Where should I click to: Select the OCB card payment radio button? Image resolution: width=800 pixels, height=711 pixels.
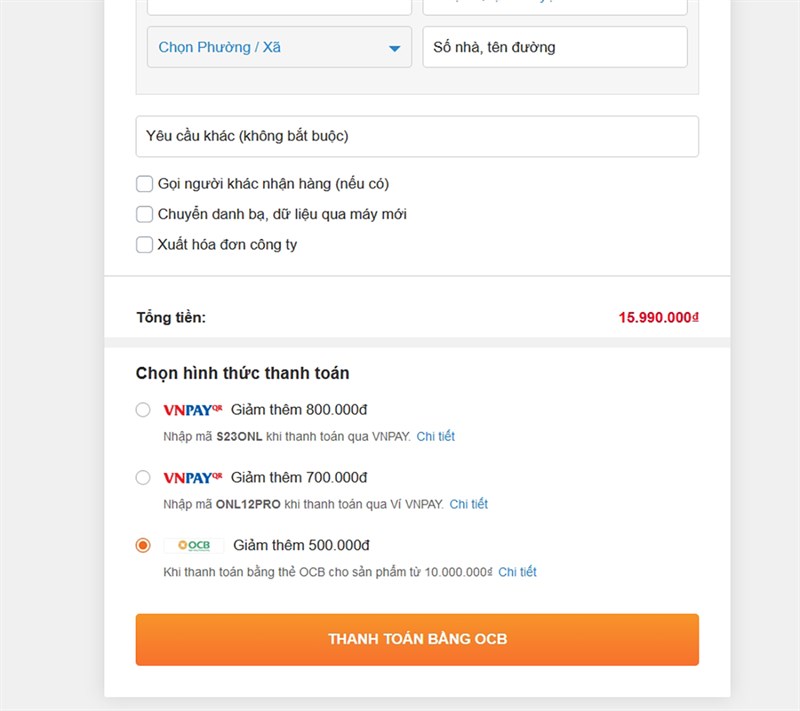pos(143,545)
